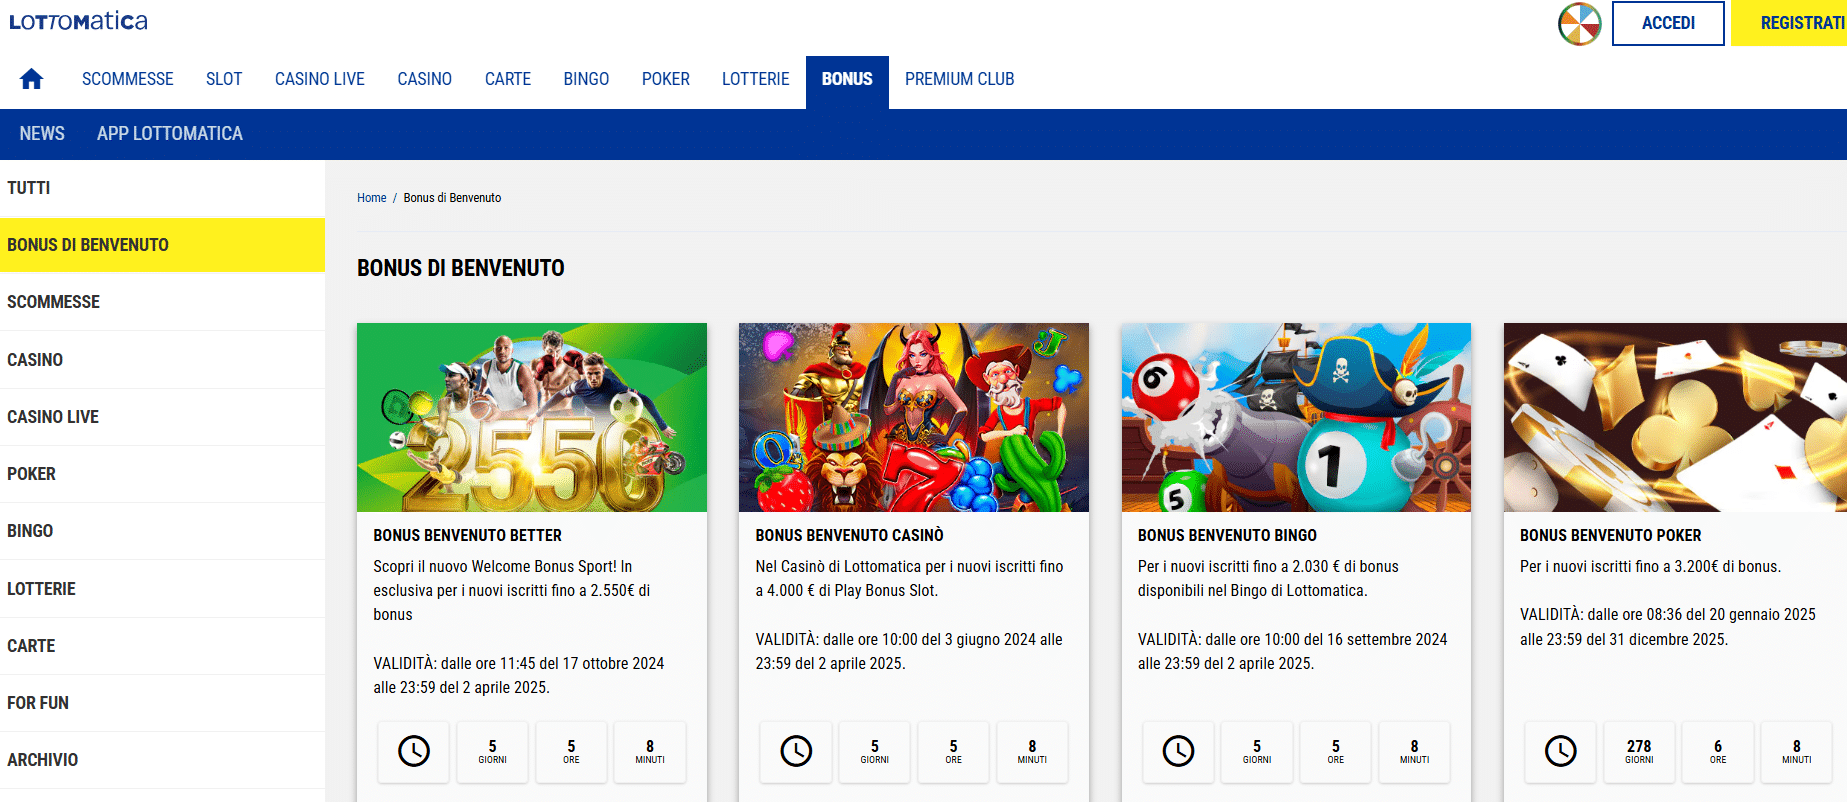
Task: Select App Lottomatica in the blue bar
Action: click(x=169, y=134)
